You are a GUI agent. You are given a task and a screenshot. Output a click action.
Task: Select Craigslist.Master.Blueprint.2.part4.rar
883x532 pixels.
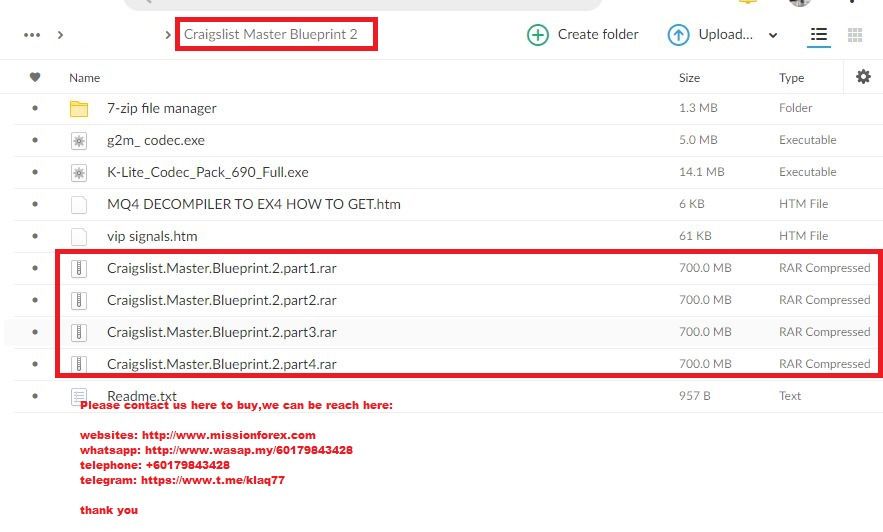[x=222, y=365]
